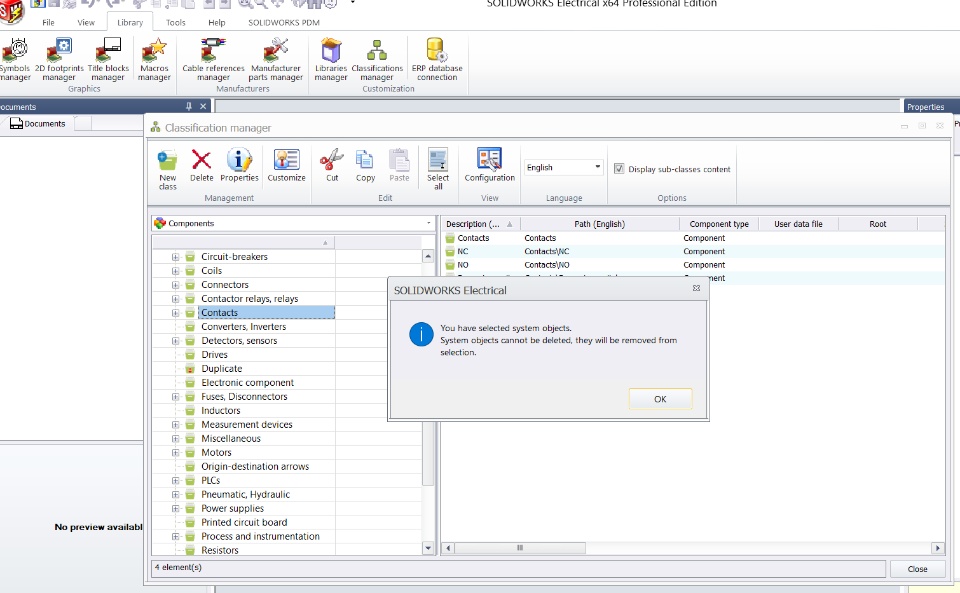
Task: Open the Title blocks manager
Action: [x=108, y=59]
